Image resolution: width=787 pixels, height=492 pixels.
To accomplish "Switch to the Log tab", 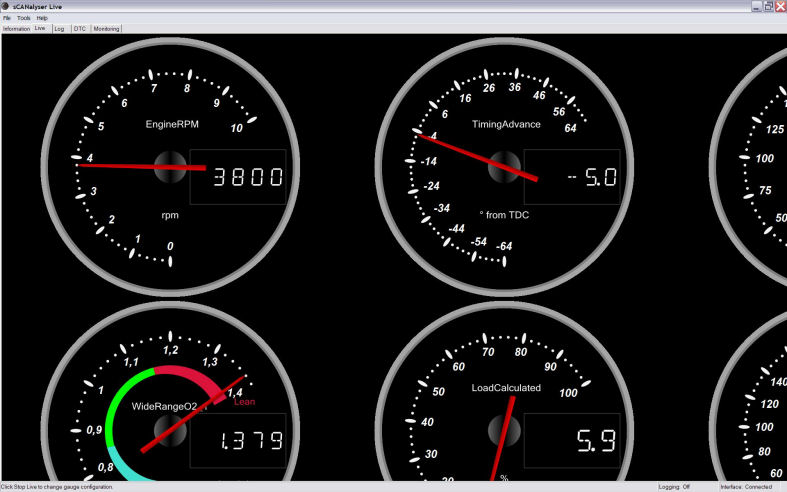I will 59,29.
